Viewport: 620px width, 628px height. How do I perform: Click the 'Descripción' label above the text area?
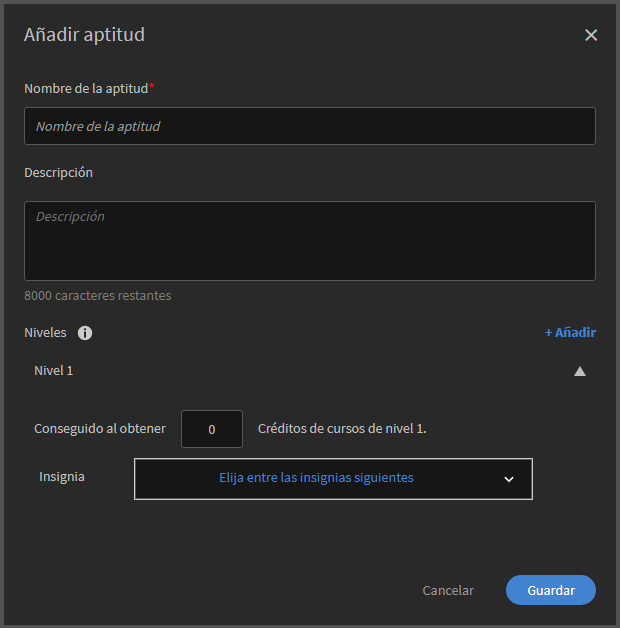[x=58, y=172]
